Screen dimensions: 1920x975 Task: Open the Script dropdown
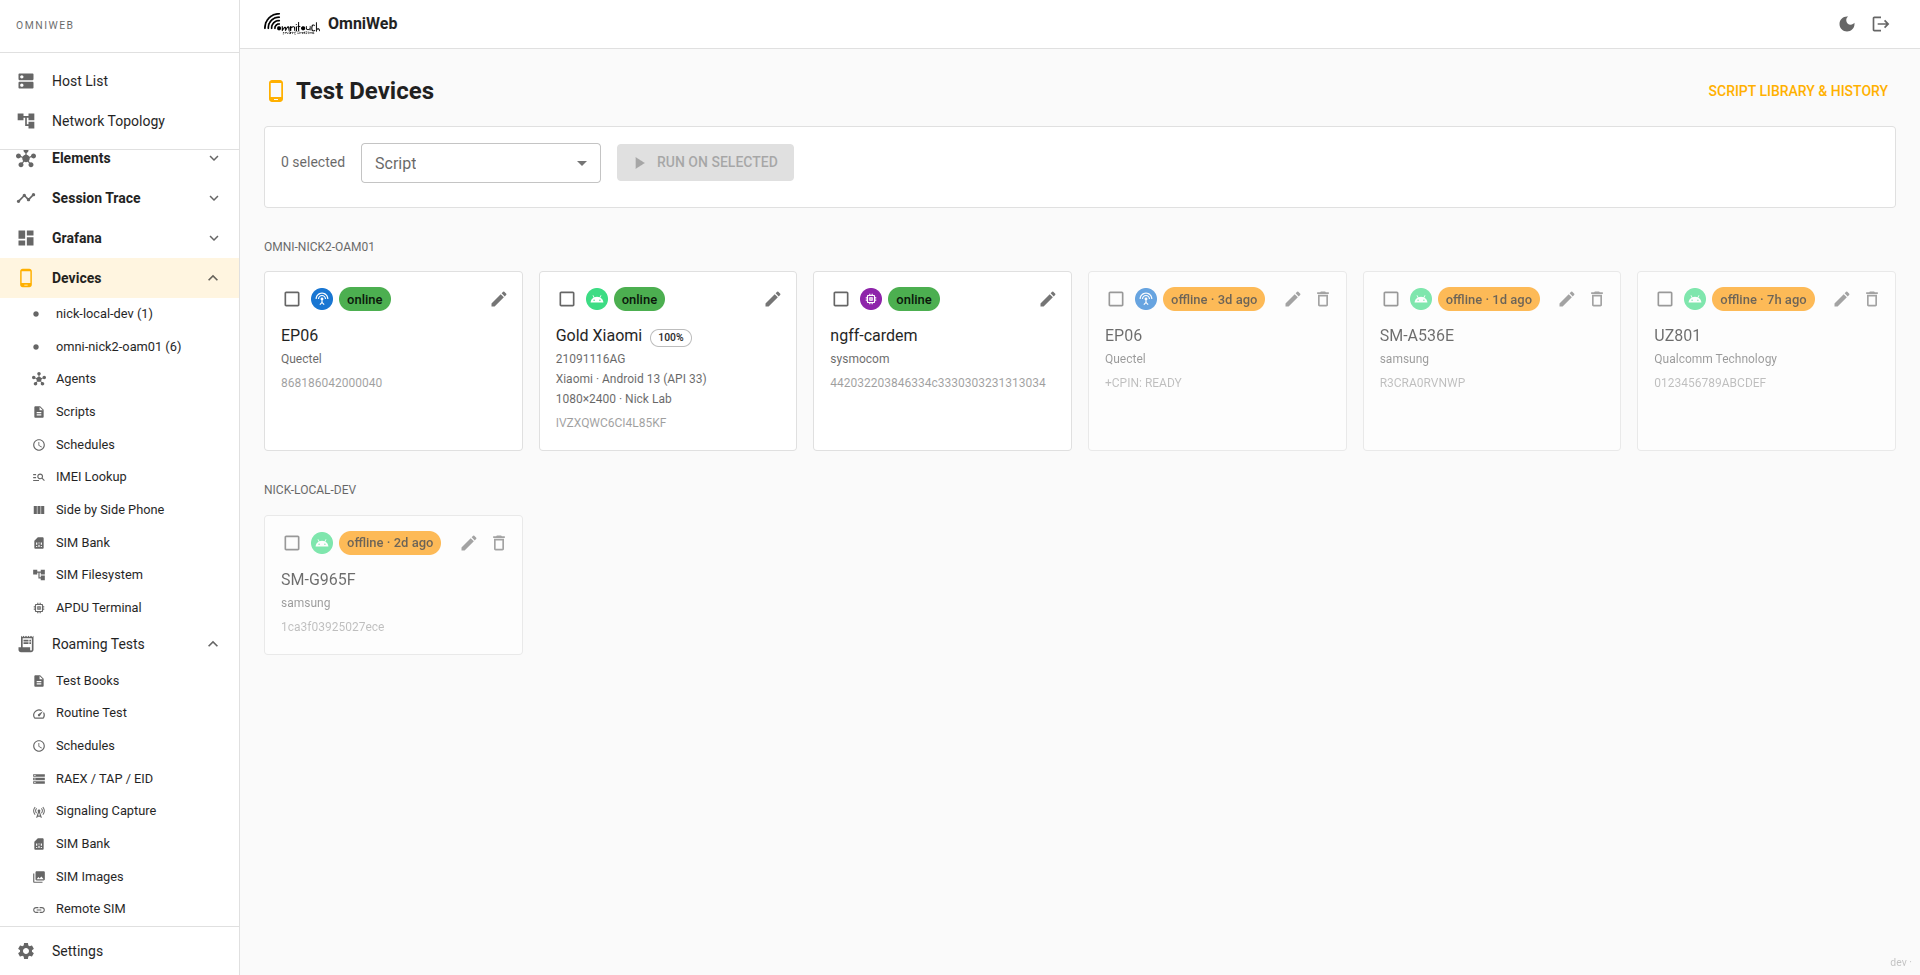pos(481,163)
